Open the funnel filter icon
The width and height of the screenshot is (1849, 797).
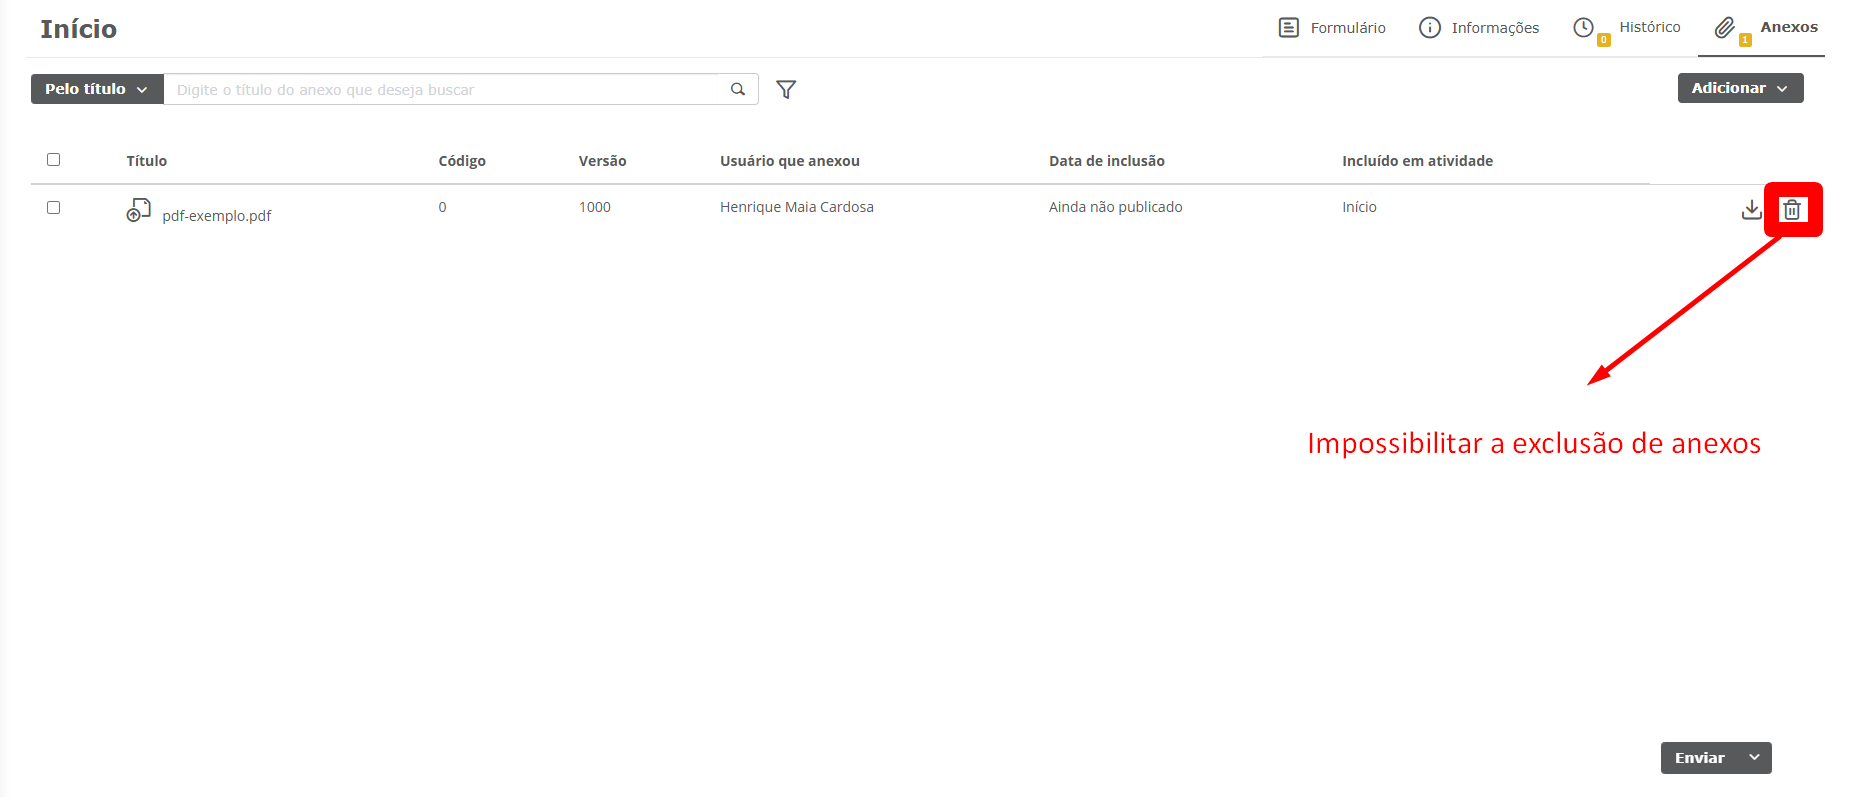(786, 90)
